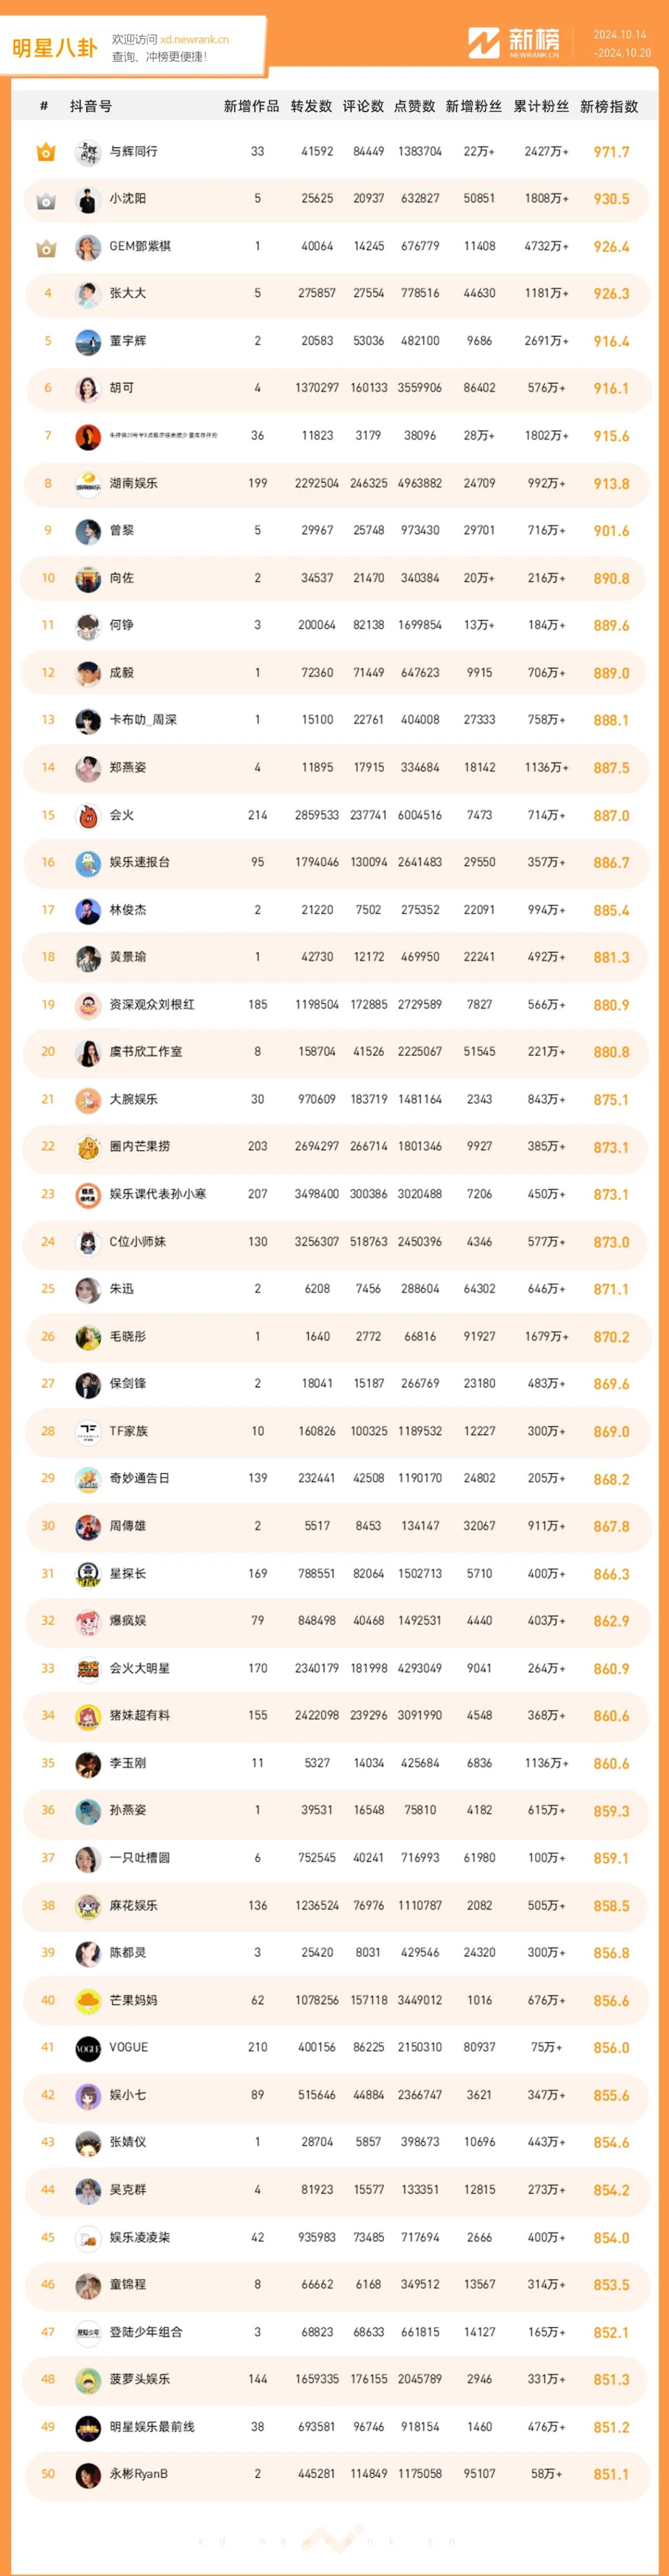Open the TF家族 account avatar

(88, 1432)
